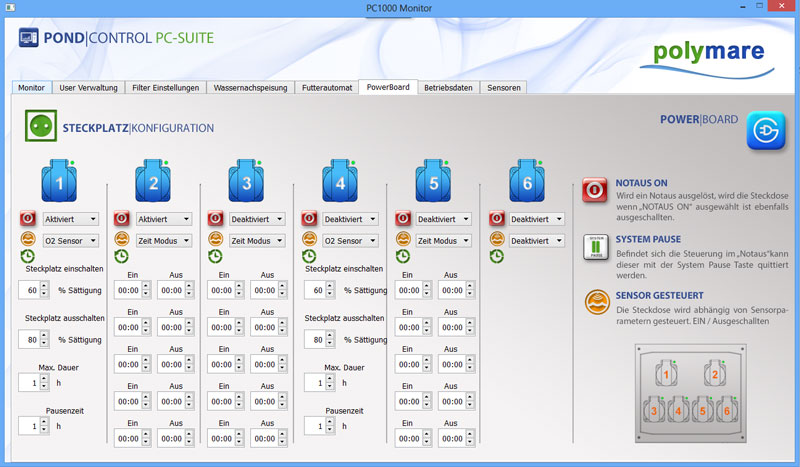The height and width of the screenshot is (467, 800).
Task: Switch to the Futterautomat tab
Action: [x=327, y=88]
